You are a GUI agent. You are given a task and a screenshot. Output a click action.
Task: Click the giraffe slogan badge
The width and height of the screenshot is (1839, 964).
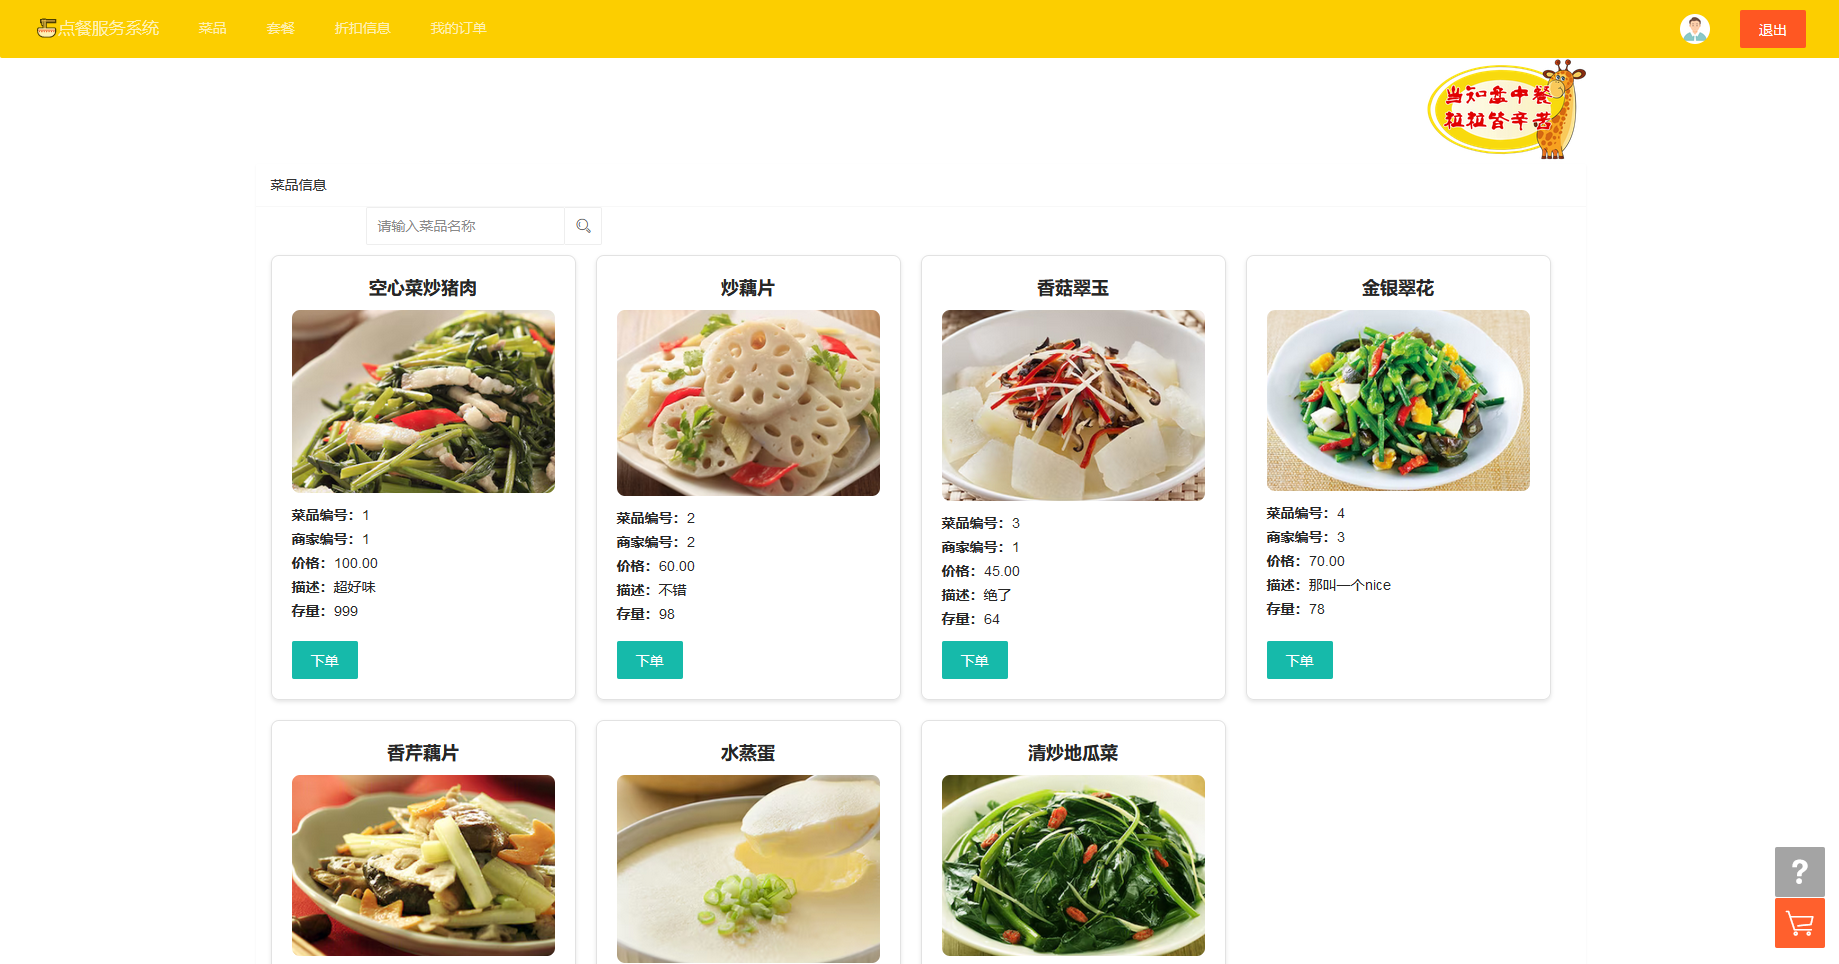tap(1506, 109)
